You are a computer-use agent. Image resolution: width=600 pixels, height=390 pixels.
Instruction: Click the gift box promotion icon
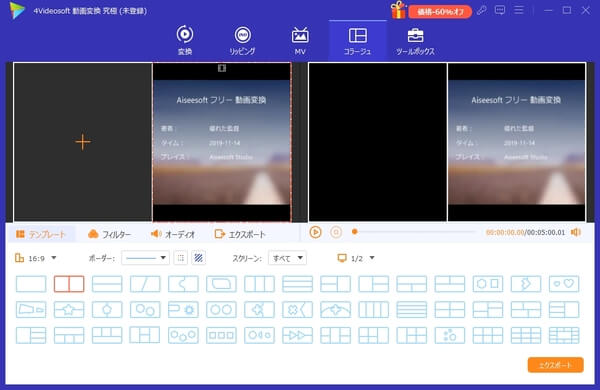tap(398, 10)
